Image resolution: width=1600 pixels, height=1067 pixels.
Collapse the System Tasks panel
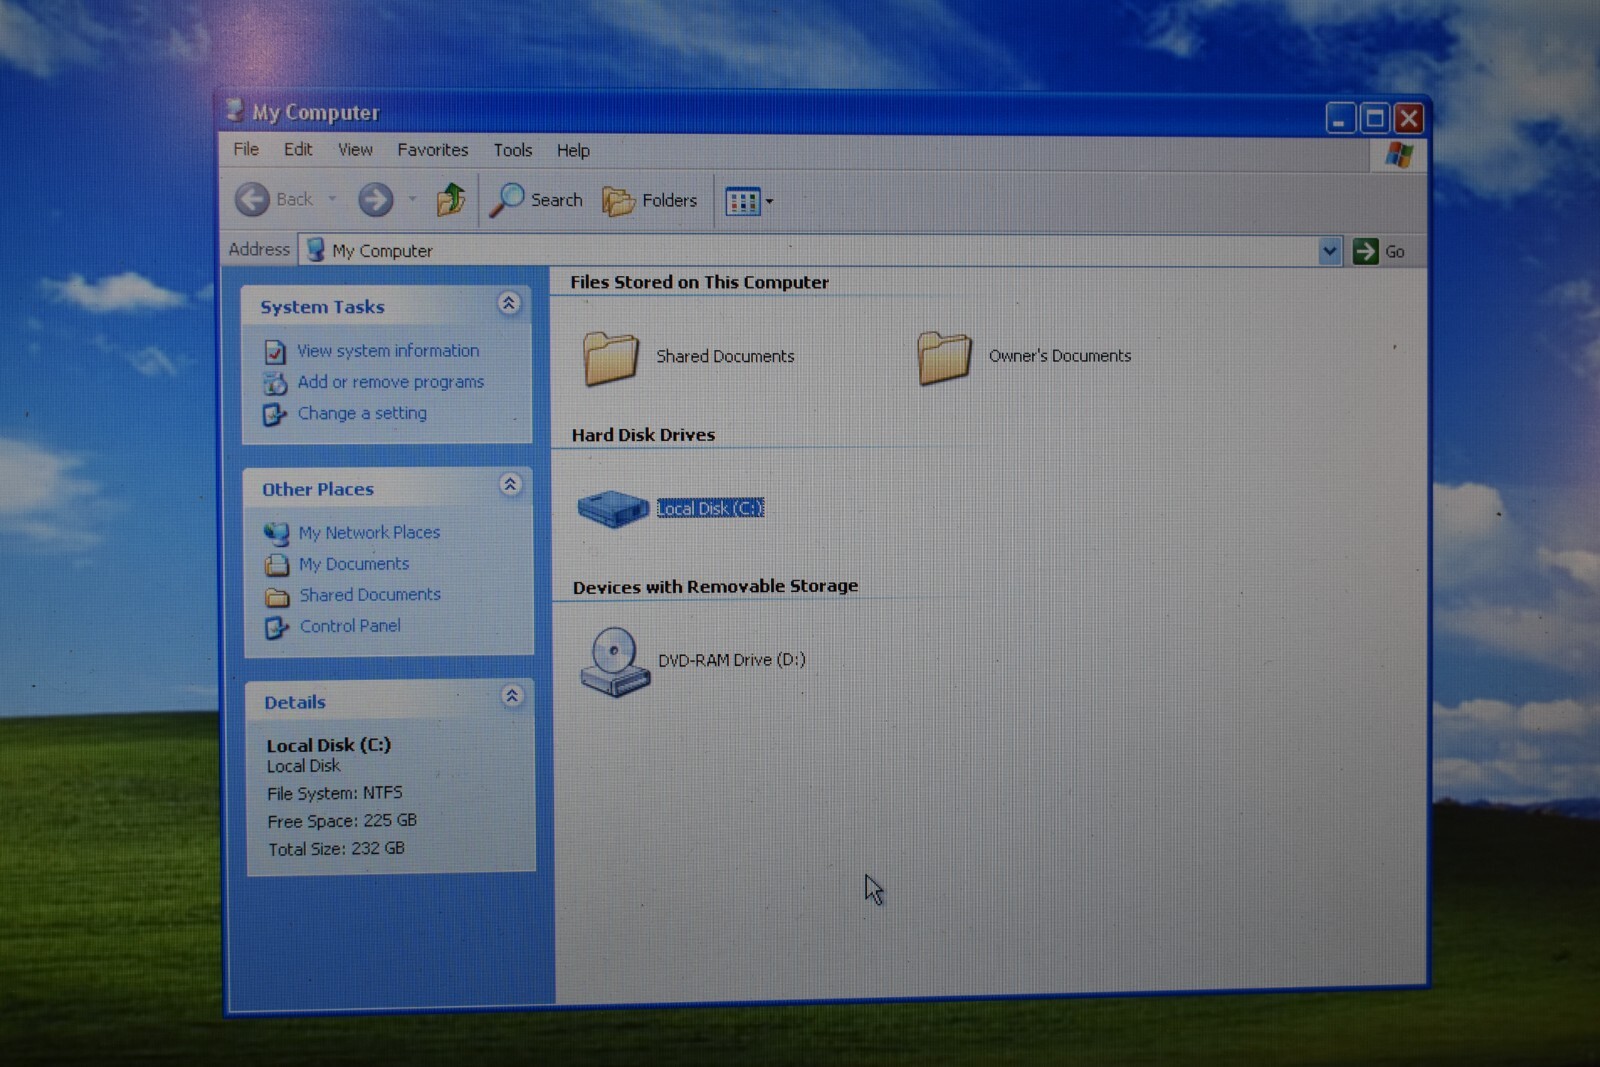point(509,303)
